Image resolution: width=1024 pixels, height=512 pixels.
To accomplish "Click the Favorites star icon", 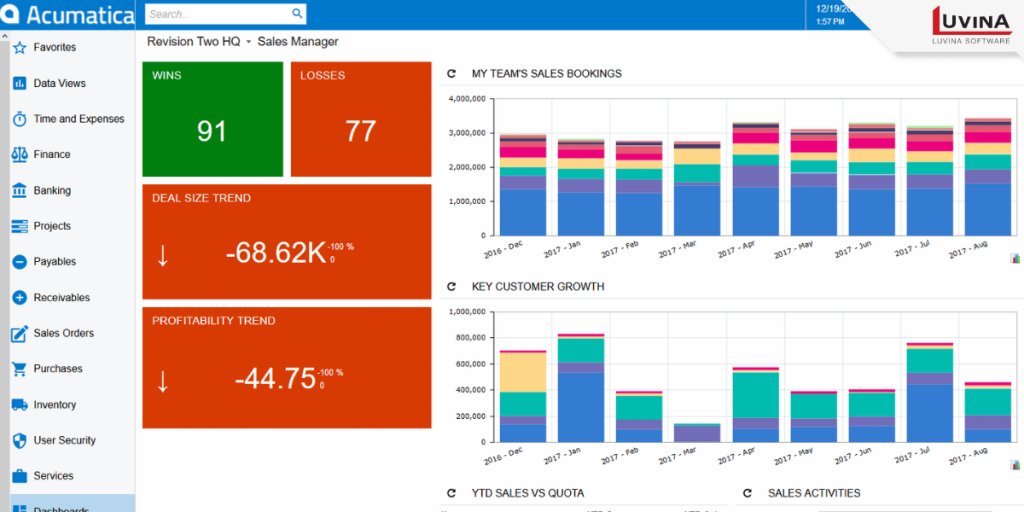I will click(19, 47).
